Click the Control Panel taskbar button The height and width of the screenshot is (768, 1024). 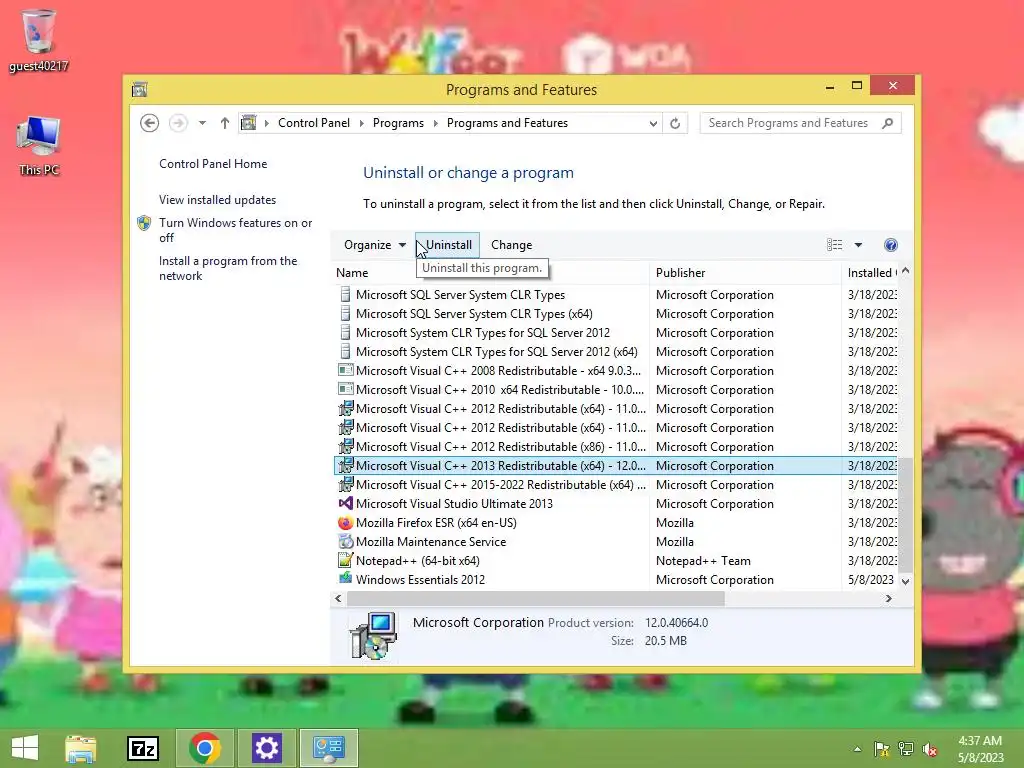click(x=328, y=748)
